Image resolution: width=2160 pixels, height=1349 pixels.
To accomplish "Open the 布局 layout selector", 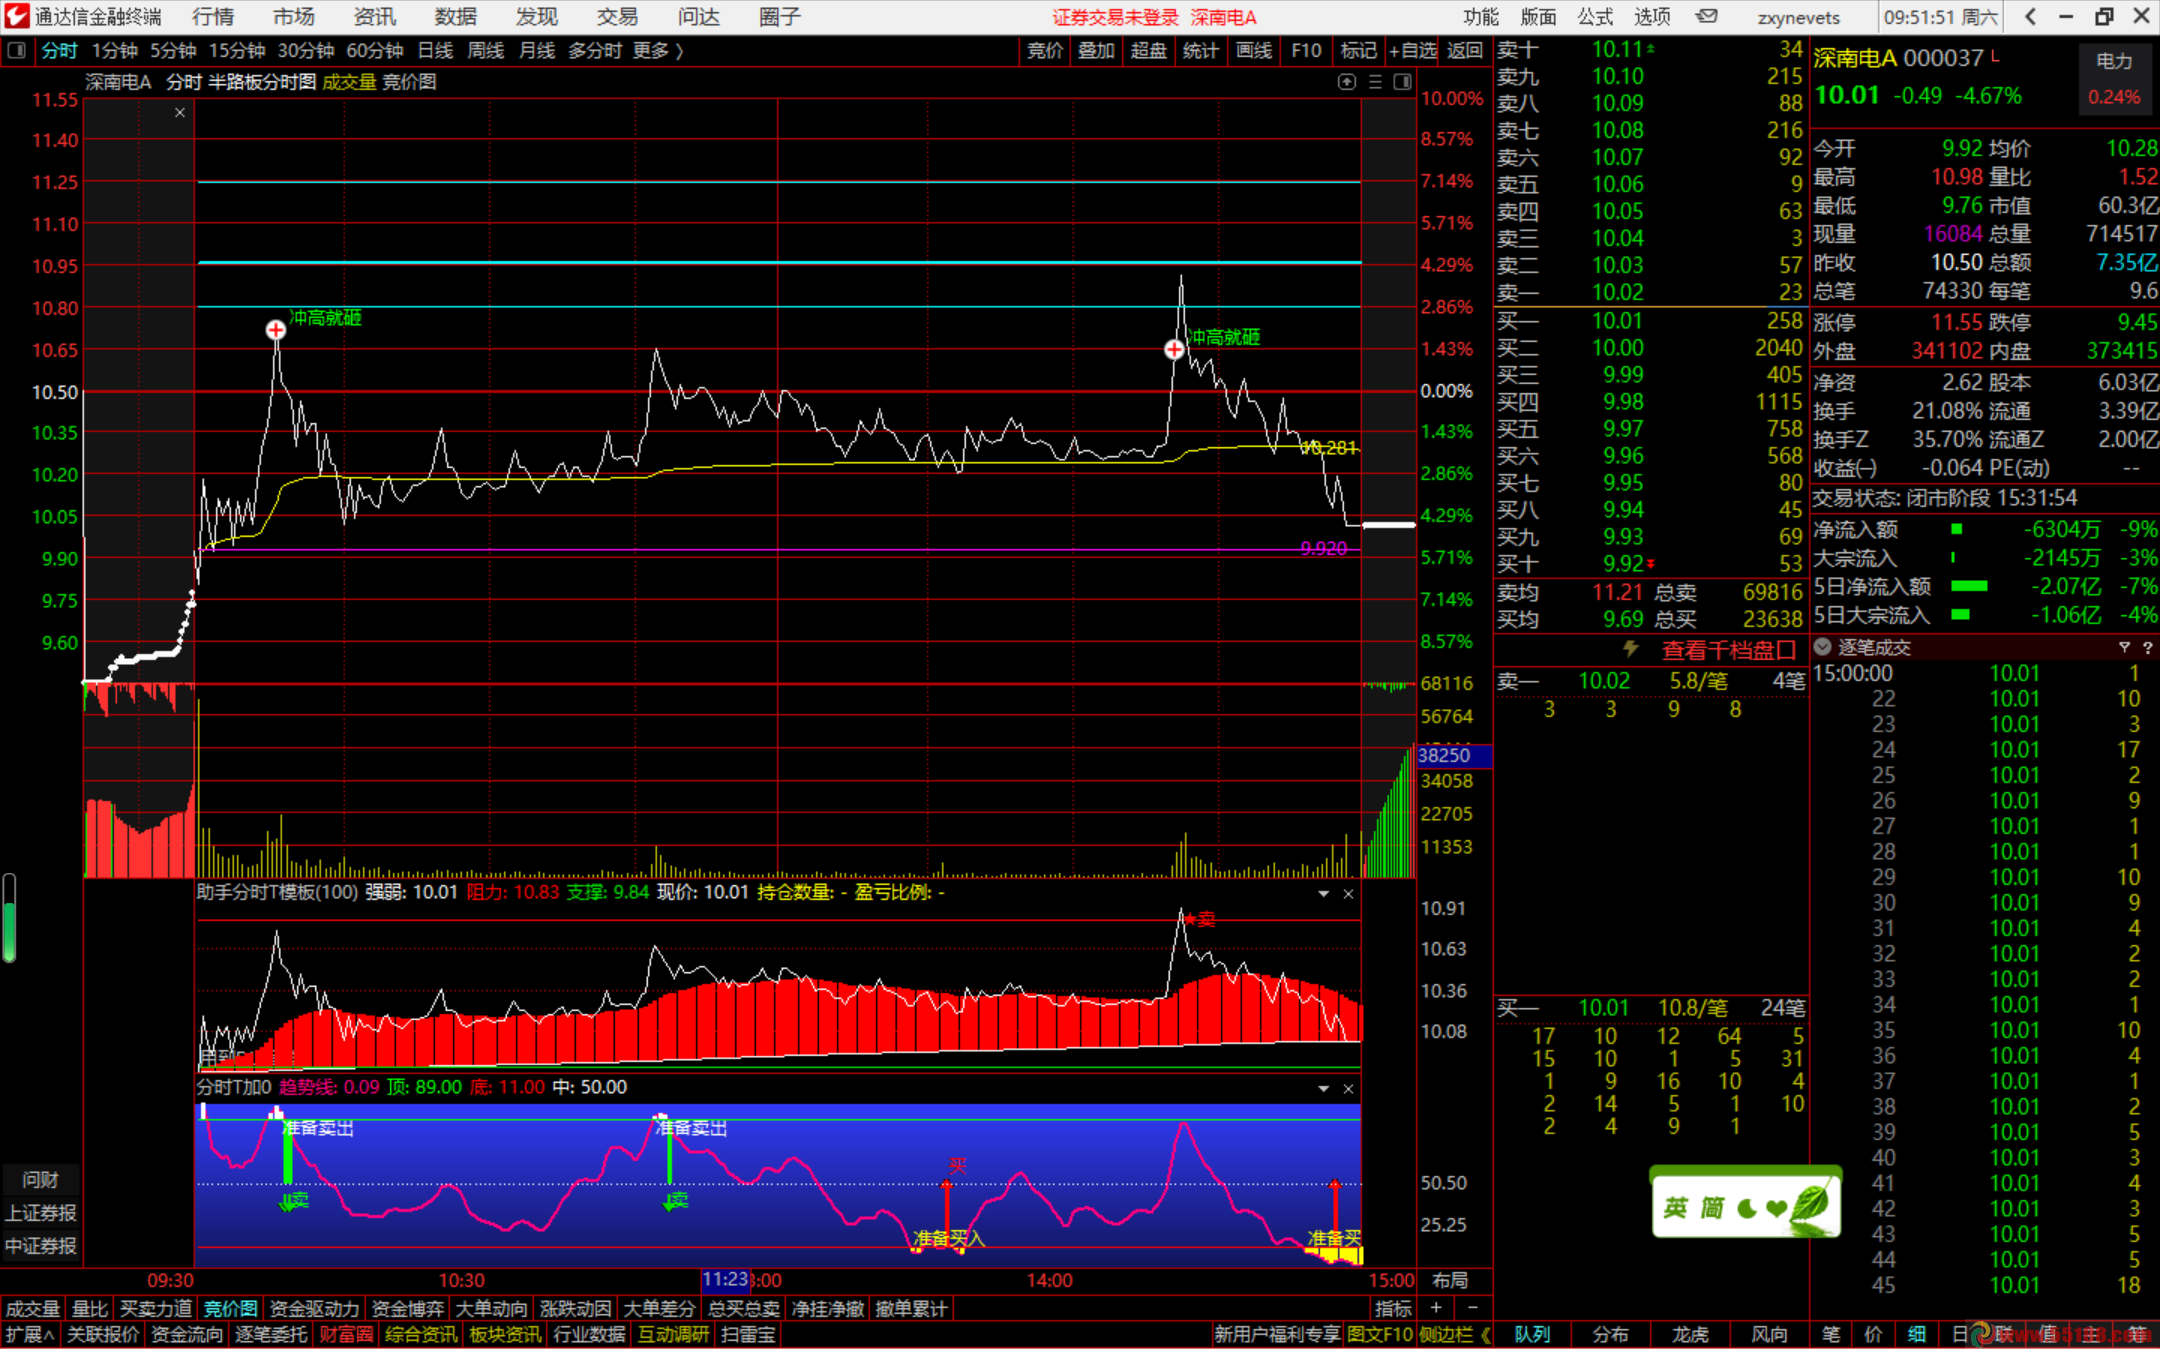I will [x=1450, y=1281].
